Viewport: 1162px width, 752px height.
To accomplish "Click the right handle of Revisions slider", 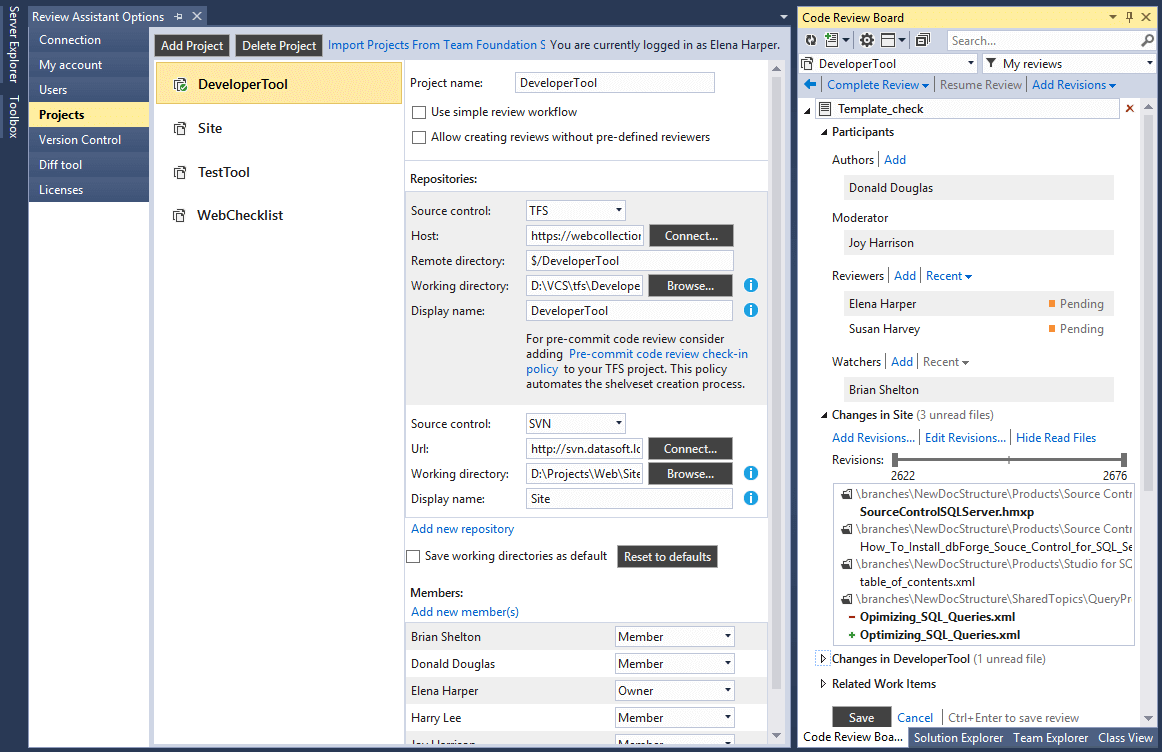I will click(1124, 460).
